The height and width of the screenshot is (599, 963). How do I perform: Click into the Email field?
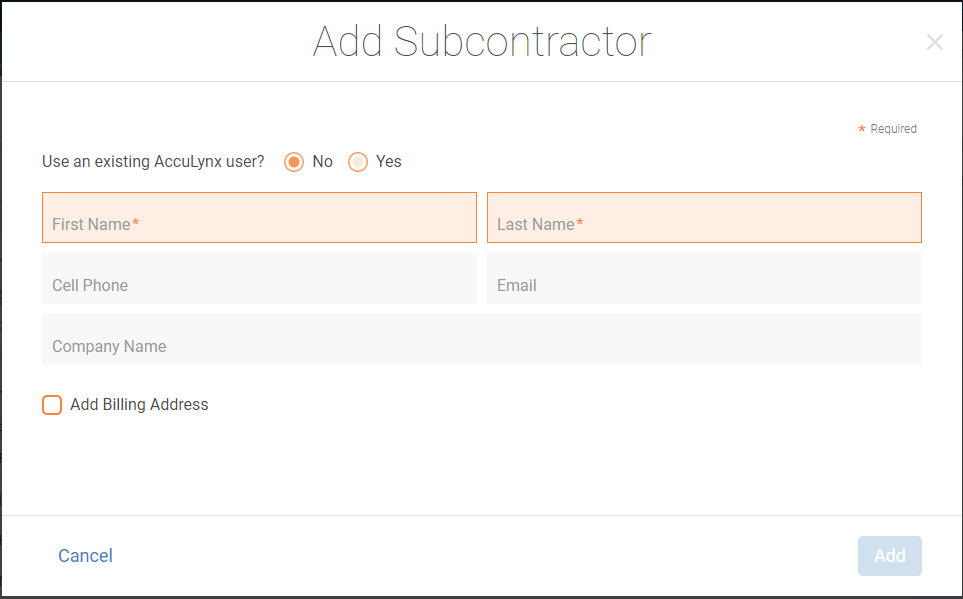coord(704,278)
